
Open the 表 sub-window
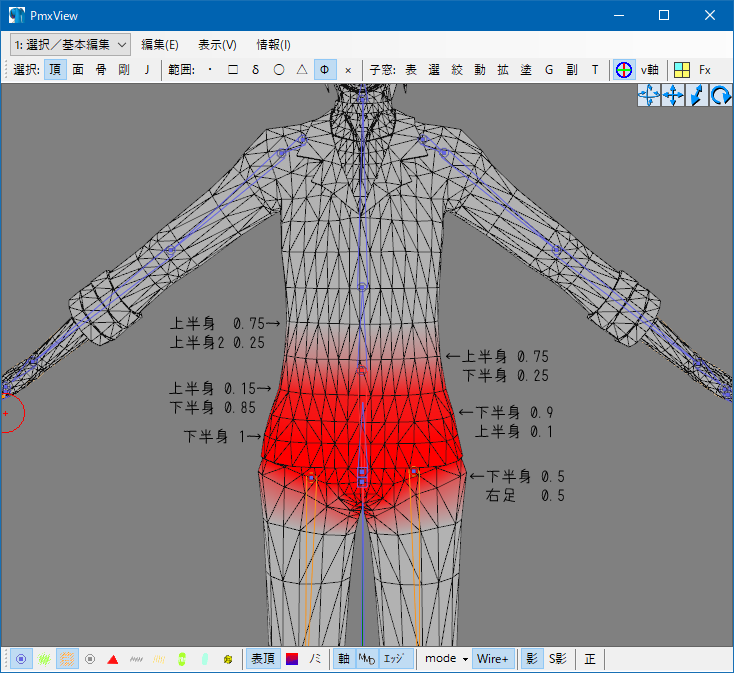point(411,70)
